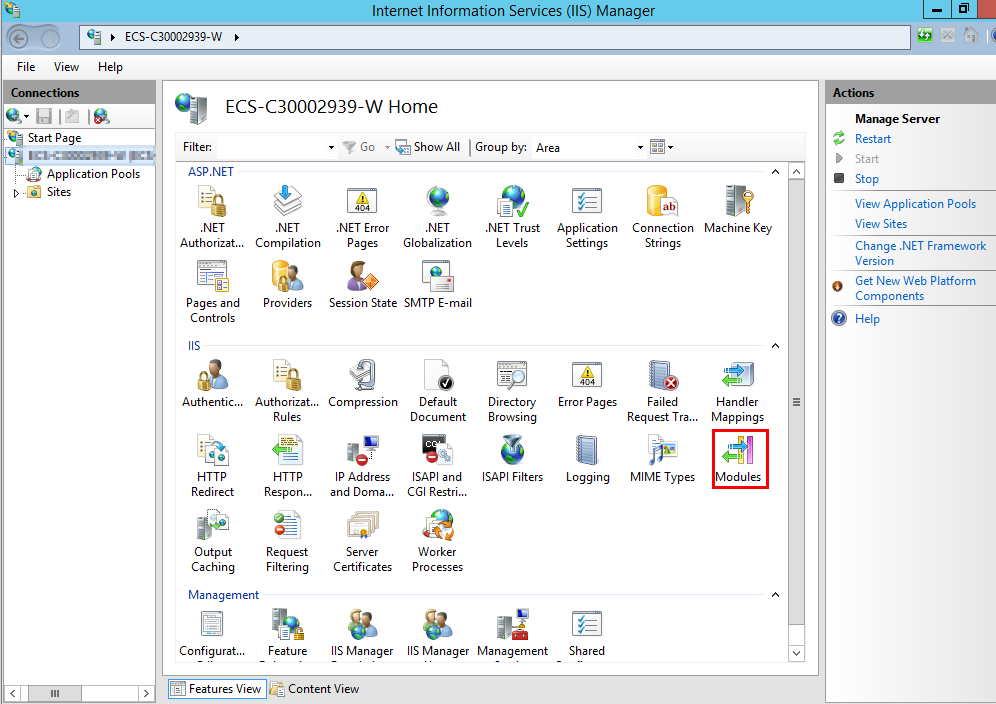The image size is (996, 704).
Task: Click Change .NET Framework Version link
Action: coord(920,254)
